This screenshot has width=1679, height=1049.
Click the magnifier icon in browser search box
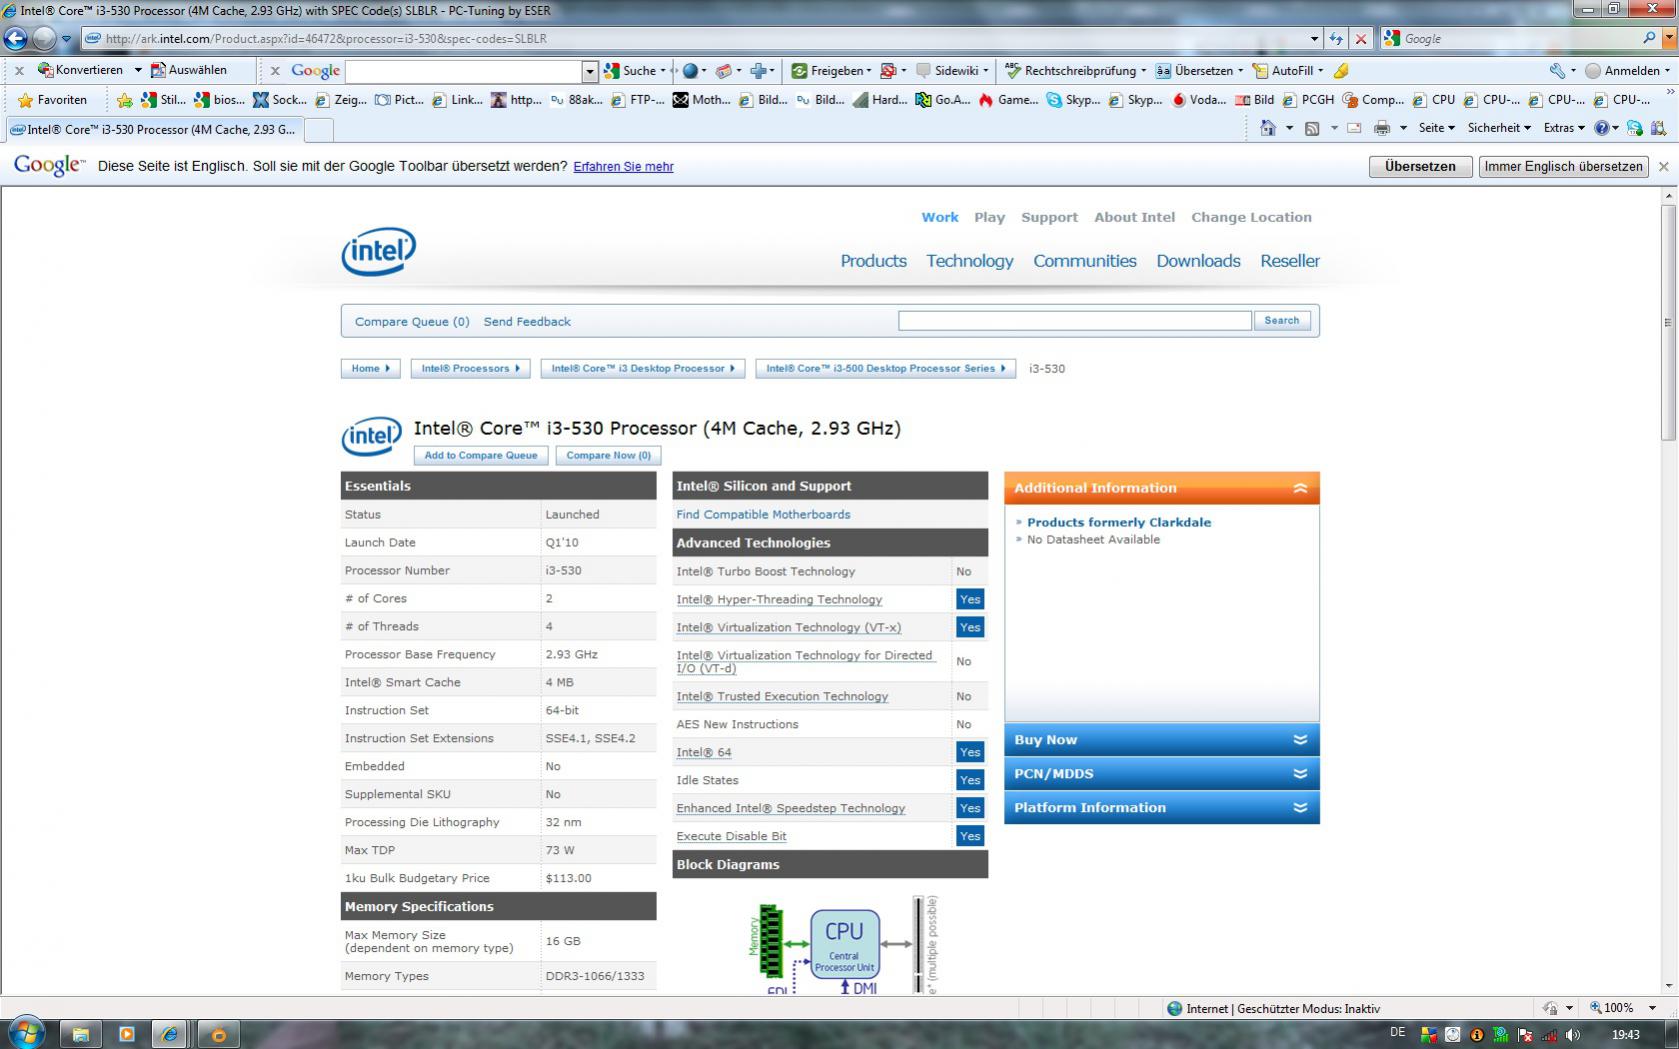coord(1649,38)
